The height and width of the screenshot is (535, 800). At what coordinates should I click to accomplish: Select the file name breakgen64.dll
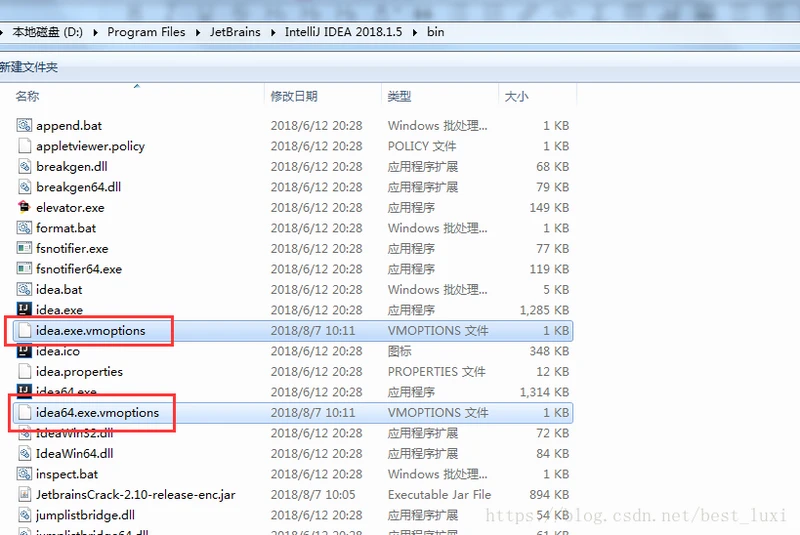tap(79, 187)
